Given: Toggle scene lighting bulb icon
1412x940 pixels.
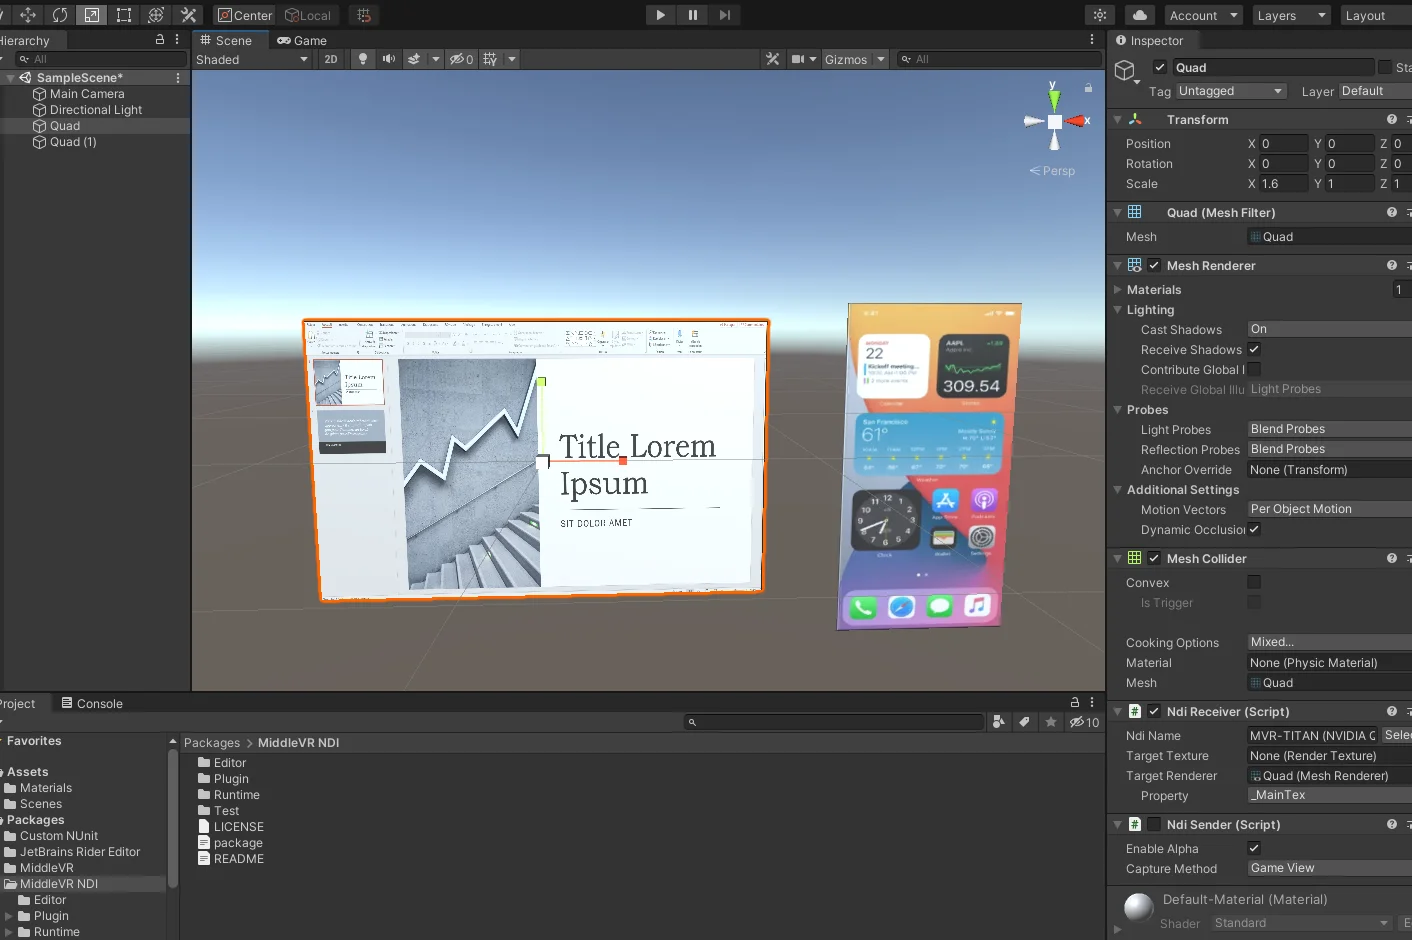Looking at the screenshot, I should [363, 59].
